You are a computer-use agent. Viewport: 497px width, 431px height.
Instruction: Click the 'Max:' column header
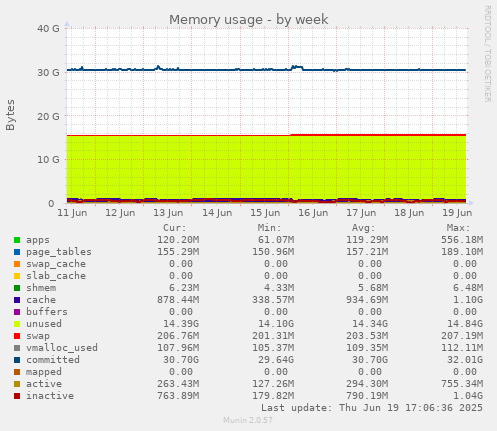(458, 228)
